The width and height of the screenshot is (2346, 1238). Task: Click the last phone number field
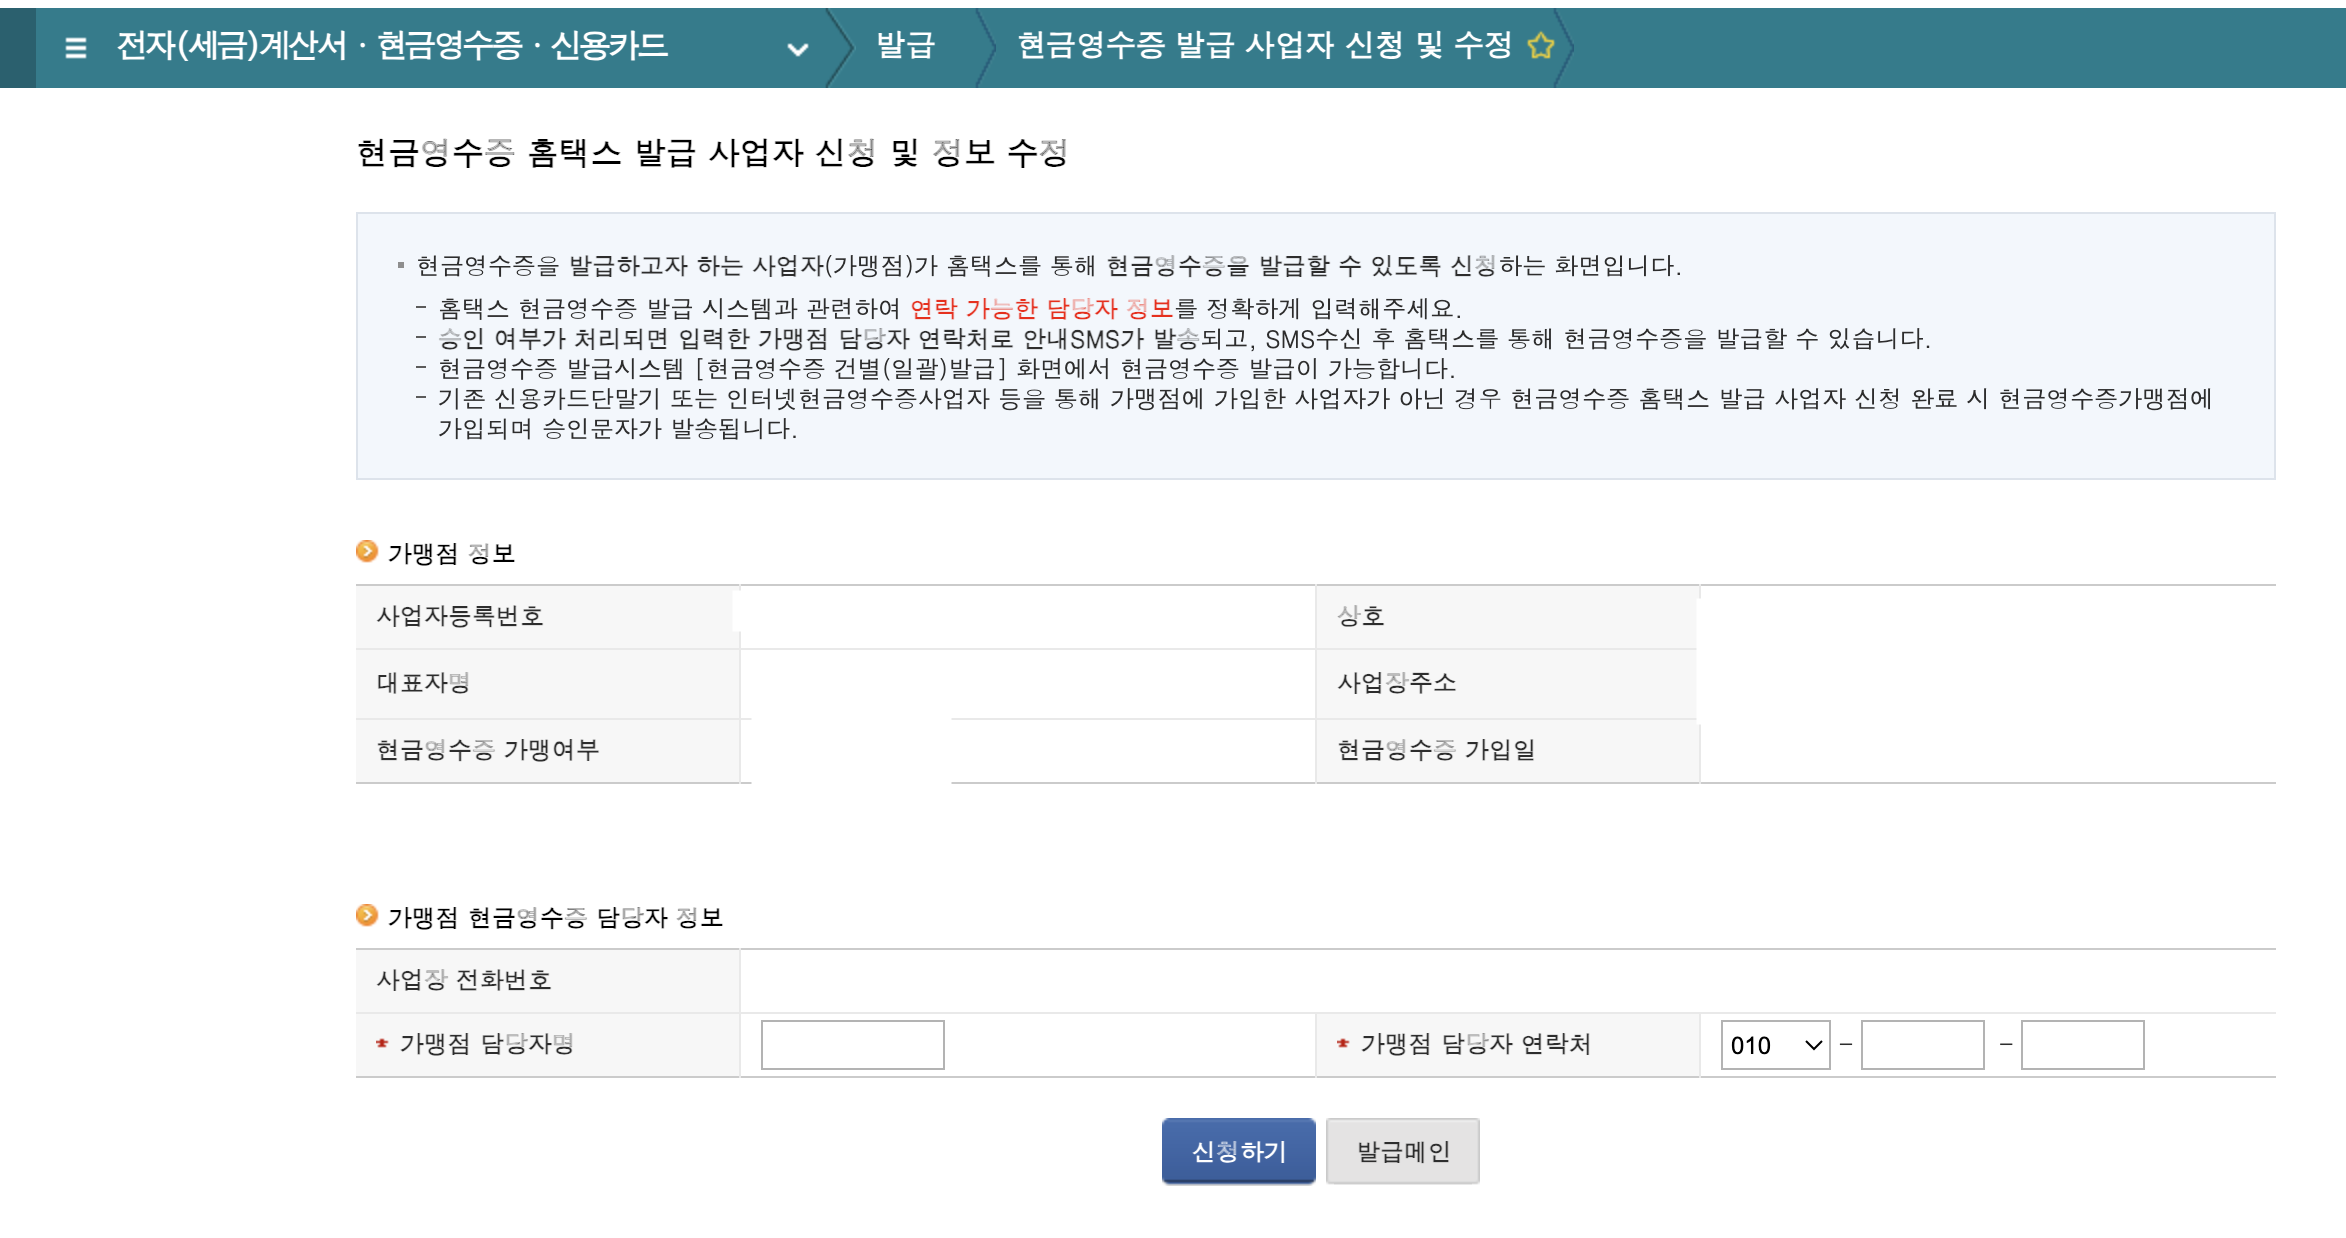point(2082,1045)
